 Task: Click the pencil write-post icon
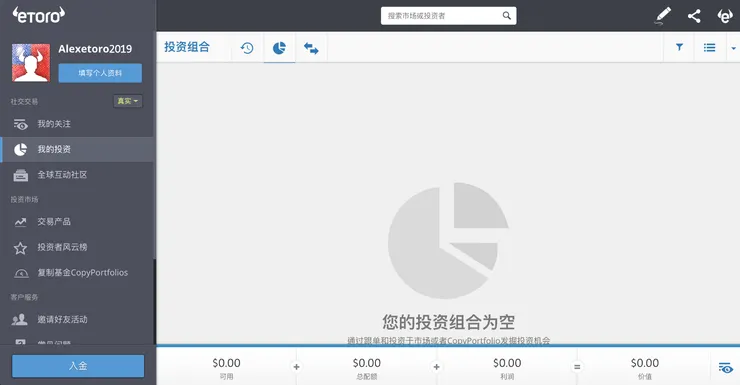[x=663, y=16]
